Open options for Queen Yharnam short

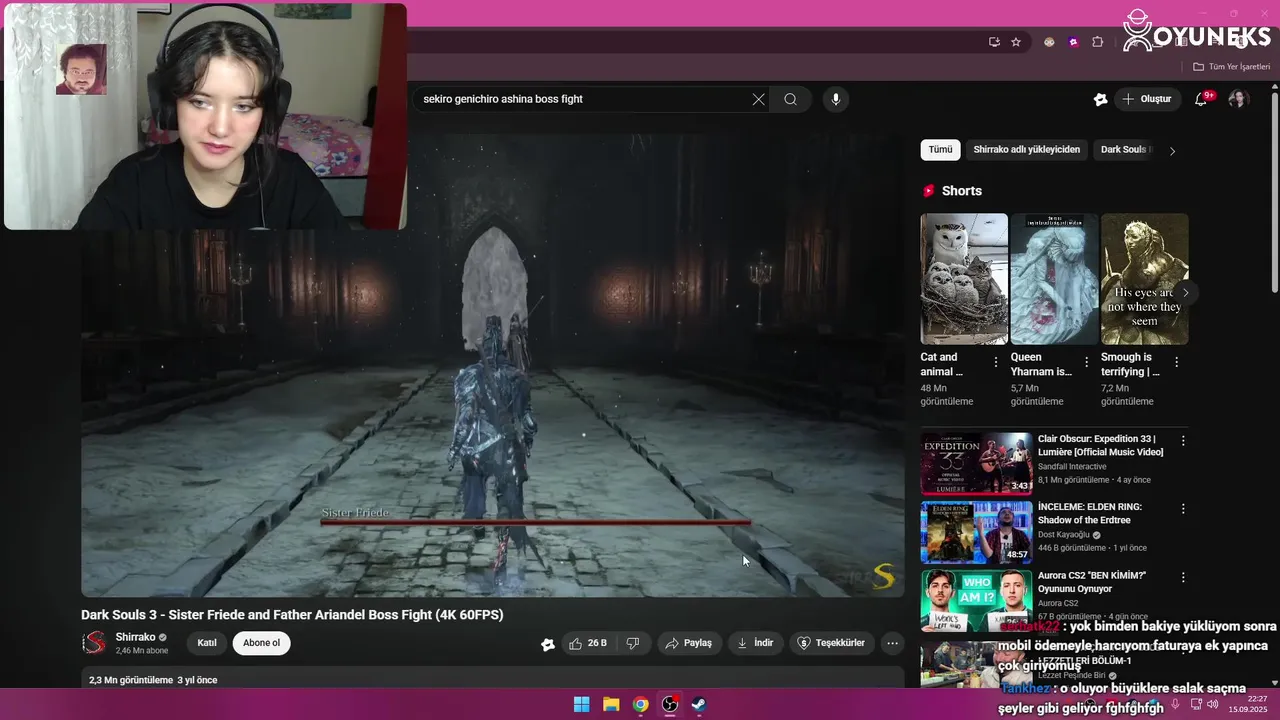1086,362
